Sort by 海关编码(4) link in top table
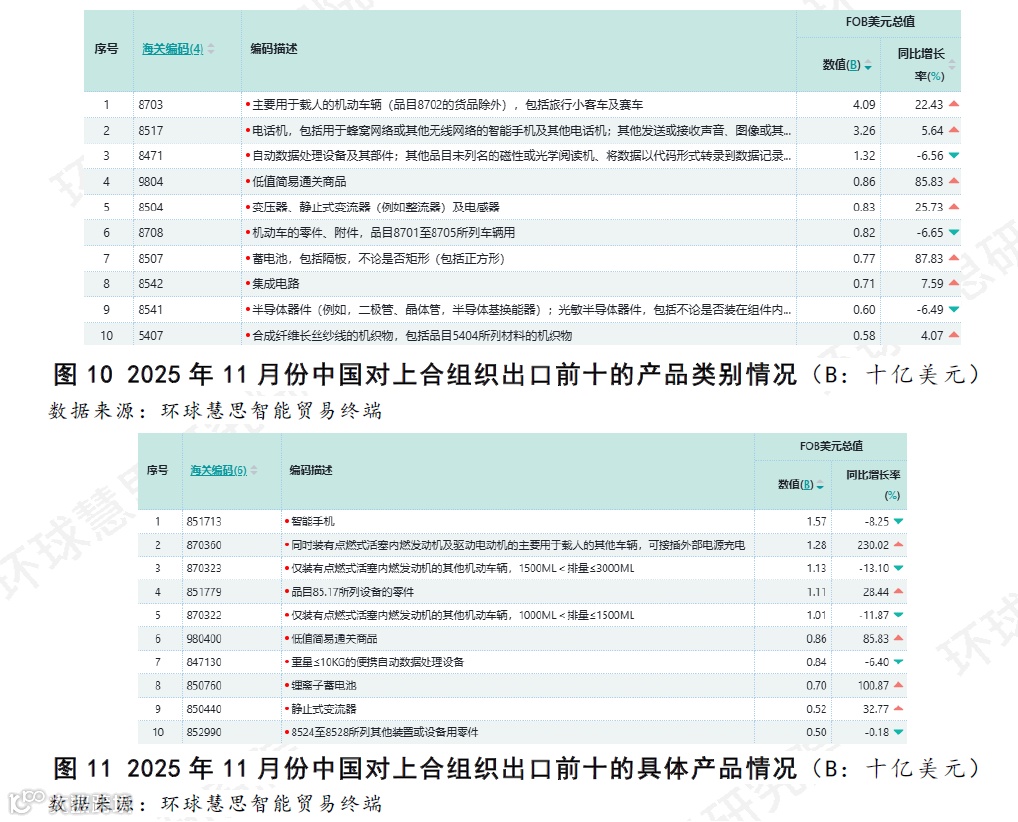 173,49
